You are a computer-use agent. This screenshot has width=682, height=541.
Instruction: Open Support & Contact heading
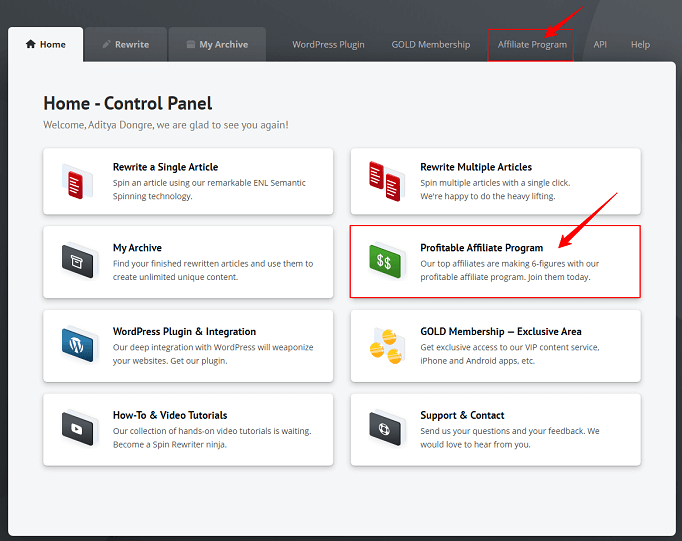tap(462, 415)
